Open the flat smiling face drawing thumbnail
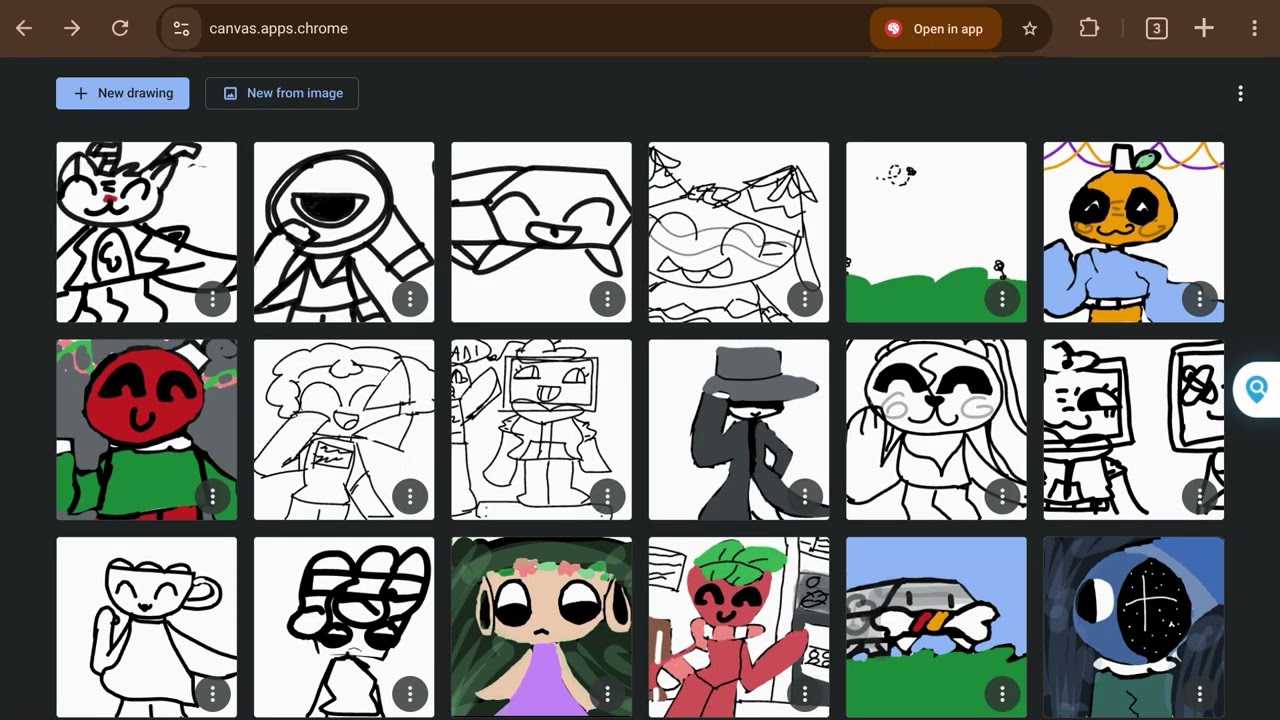This screenshot has height=720, width=1280. pyautogui.click(x=541, y=232)
